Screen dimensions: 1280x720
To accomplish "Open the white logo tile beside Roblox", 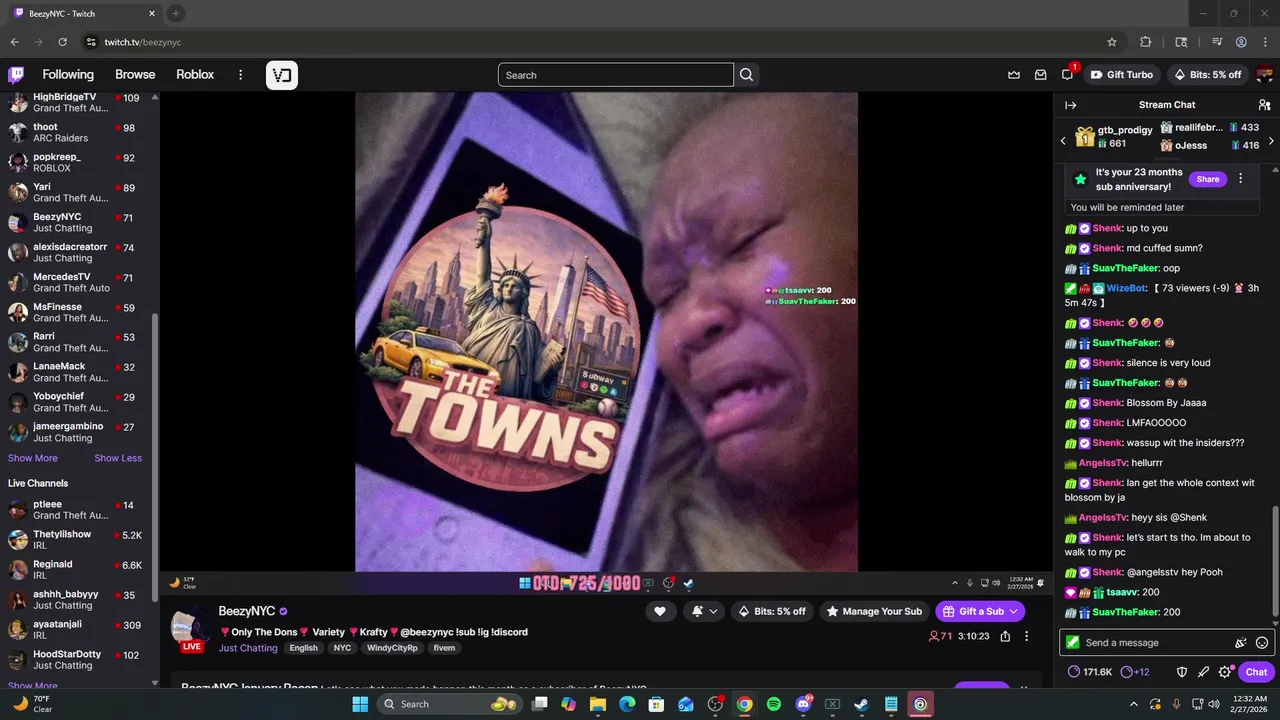I will pos(282,75).
